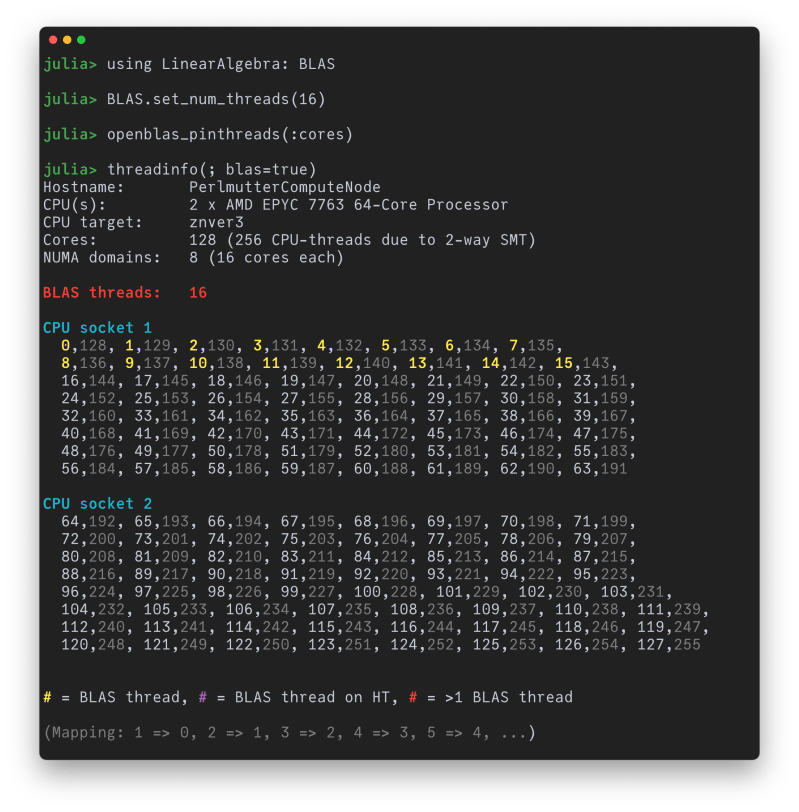Click the yellow highlighted core '10'
Image resolution: width=799 pixels, height=812 pixels.
tap(198, 363)
